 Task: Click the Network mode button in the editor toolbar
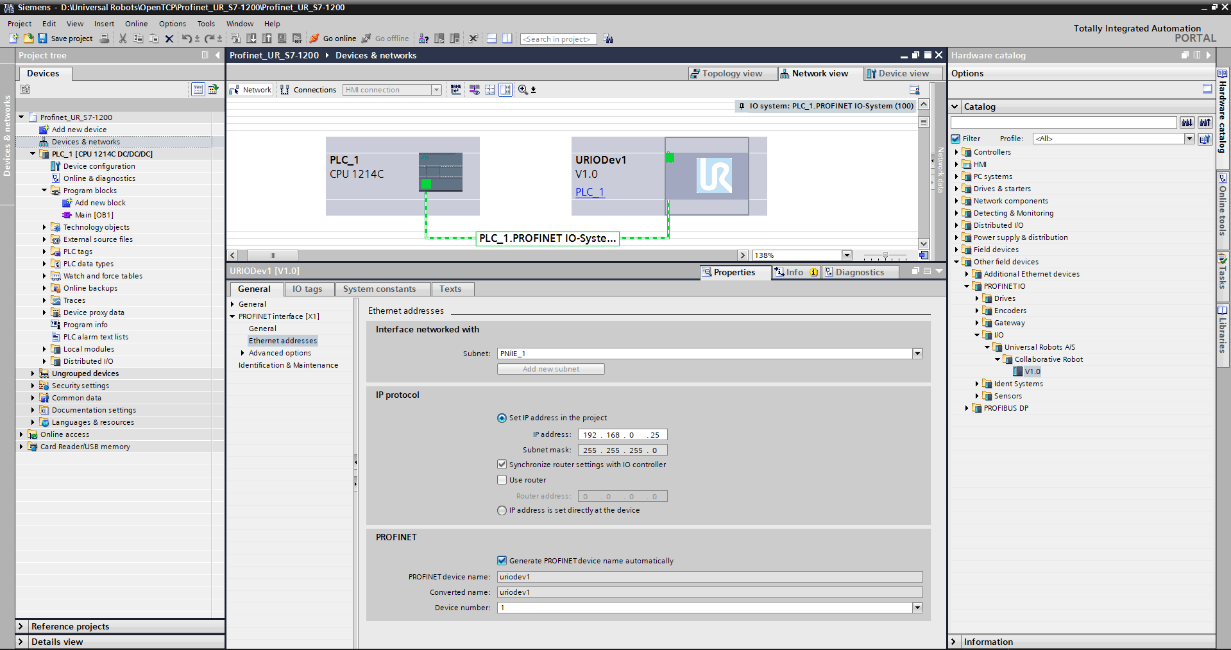251,90
